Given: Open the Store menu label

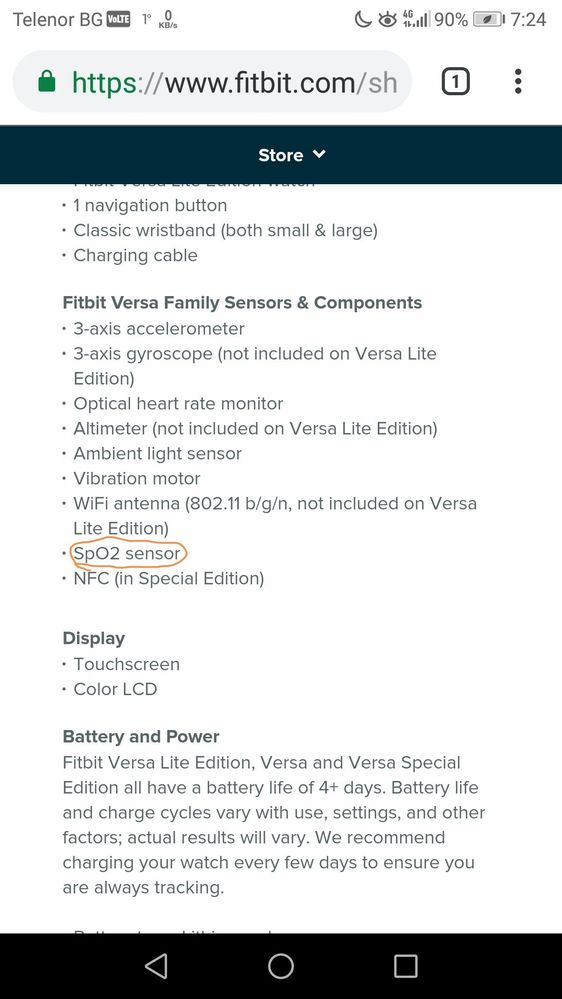Looking at the screenshot, I should [x=280, y=155].
